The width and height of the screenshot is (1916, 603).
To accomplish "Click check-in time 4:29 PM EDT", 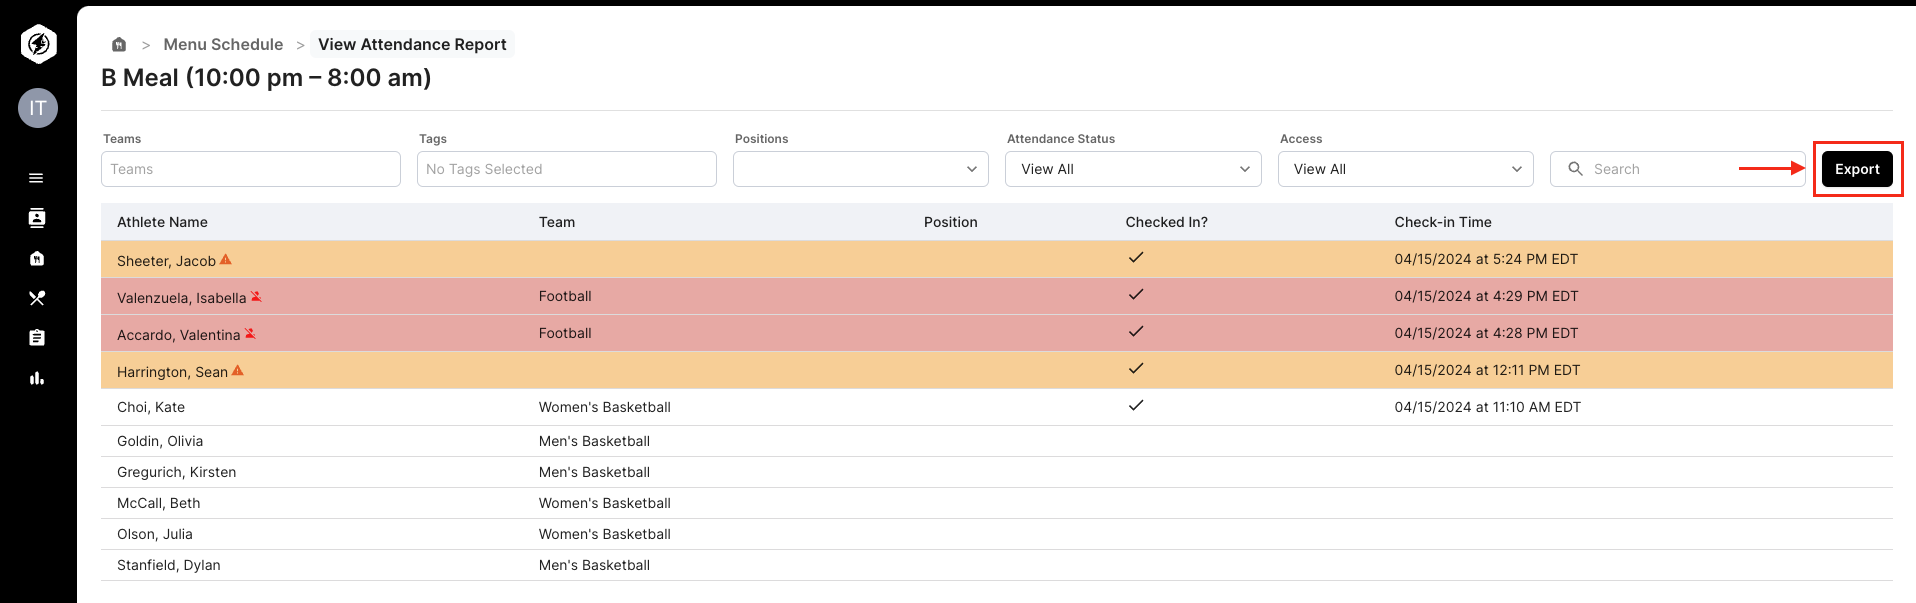I will point(1486,296).
